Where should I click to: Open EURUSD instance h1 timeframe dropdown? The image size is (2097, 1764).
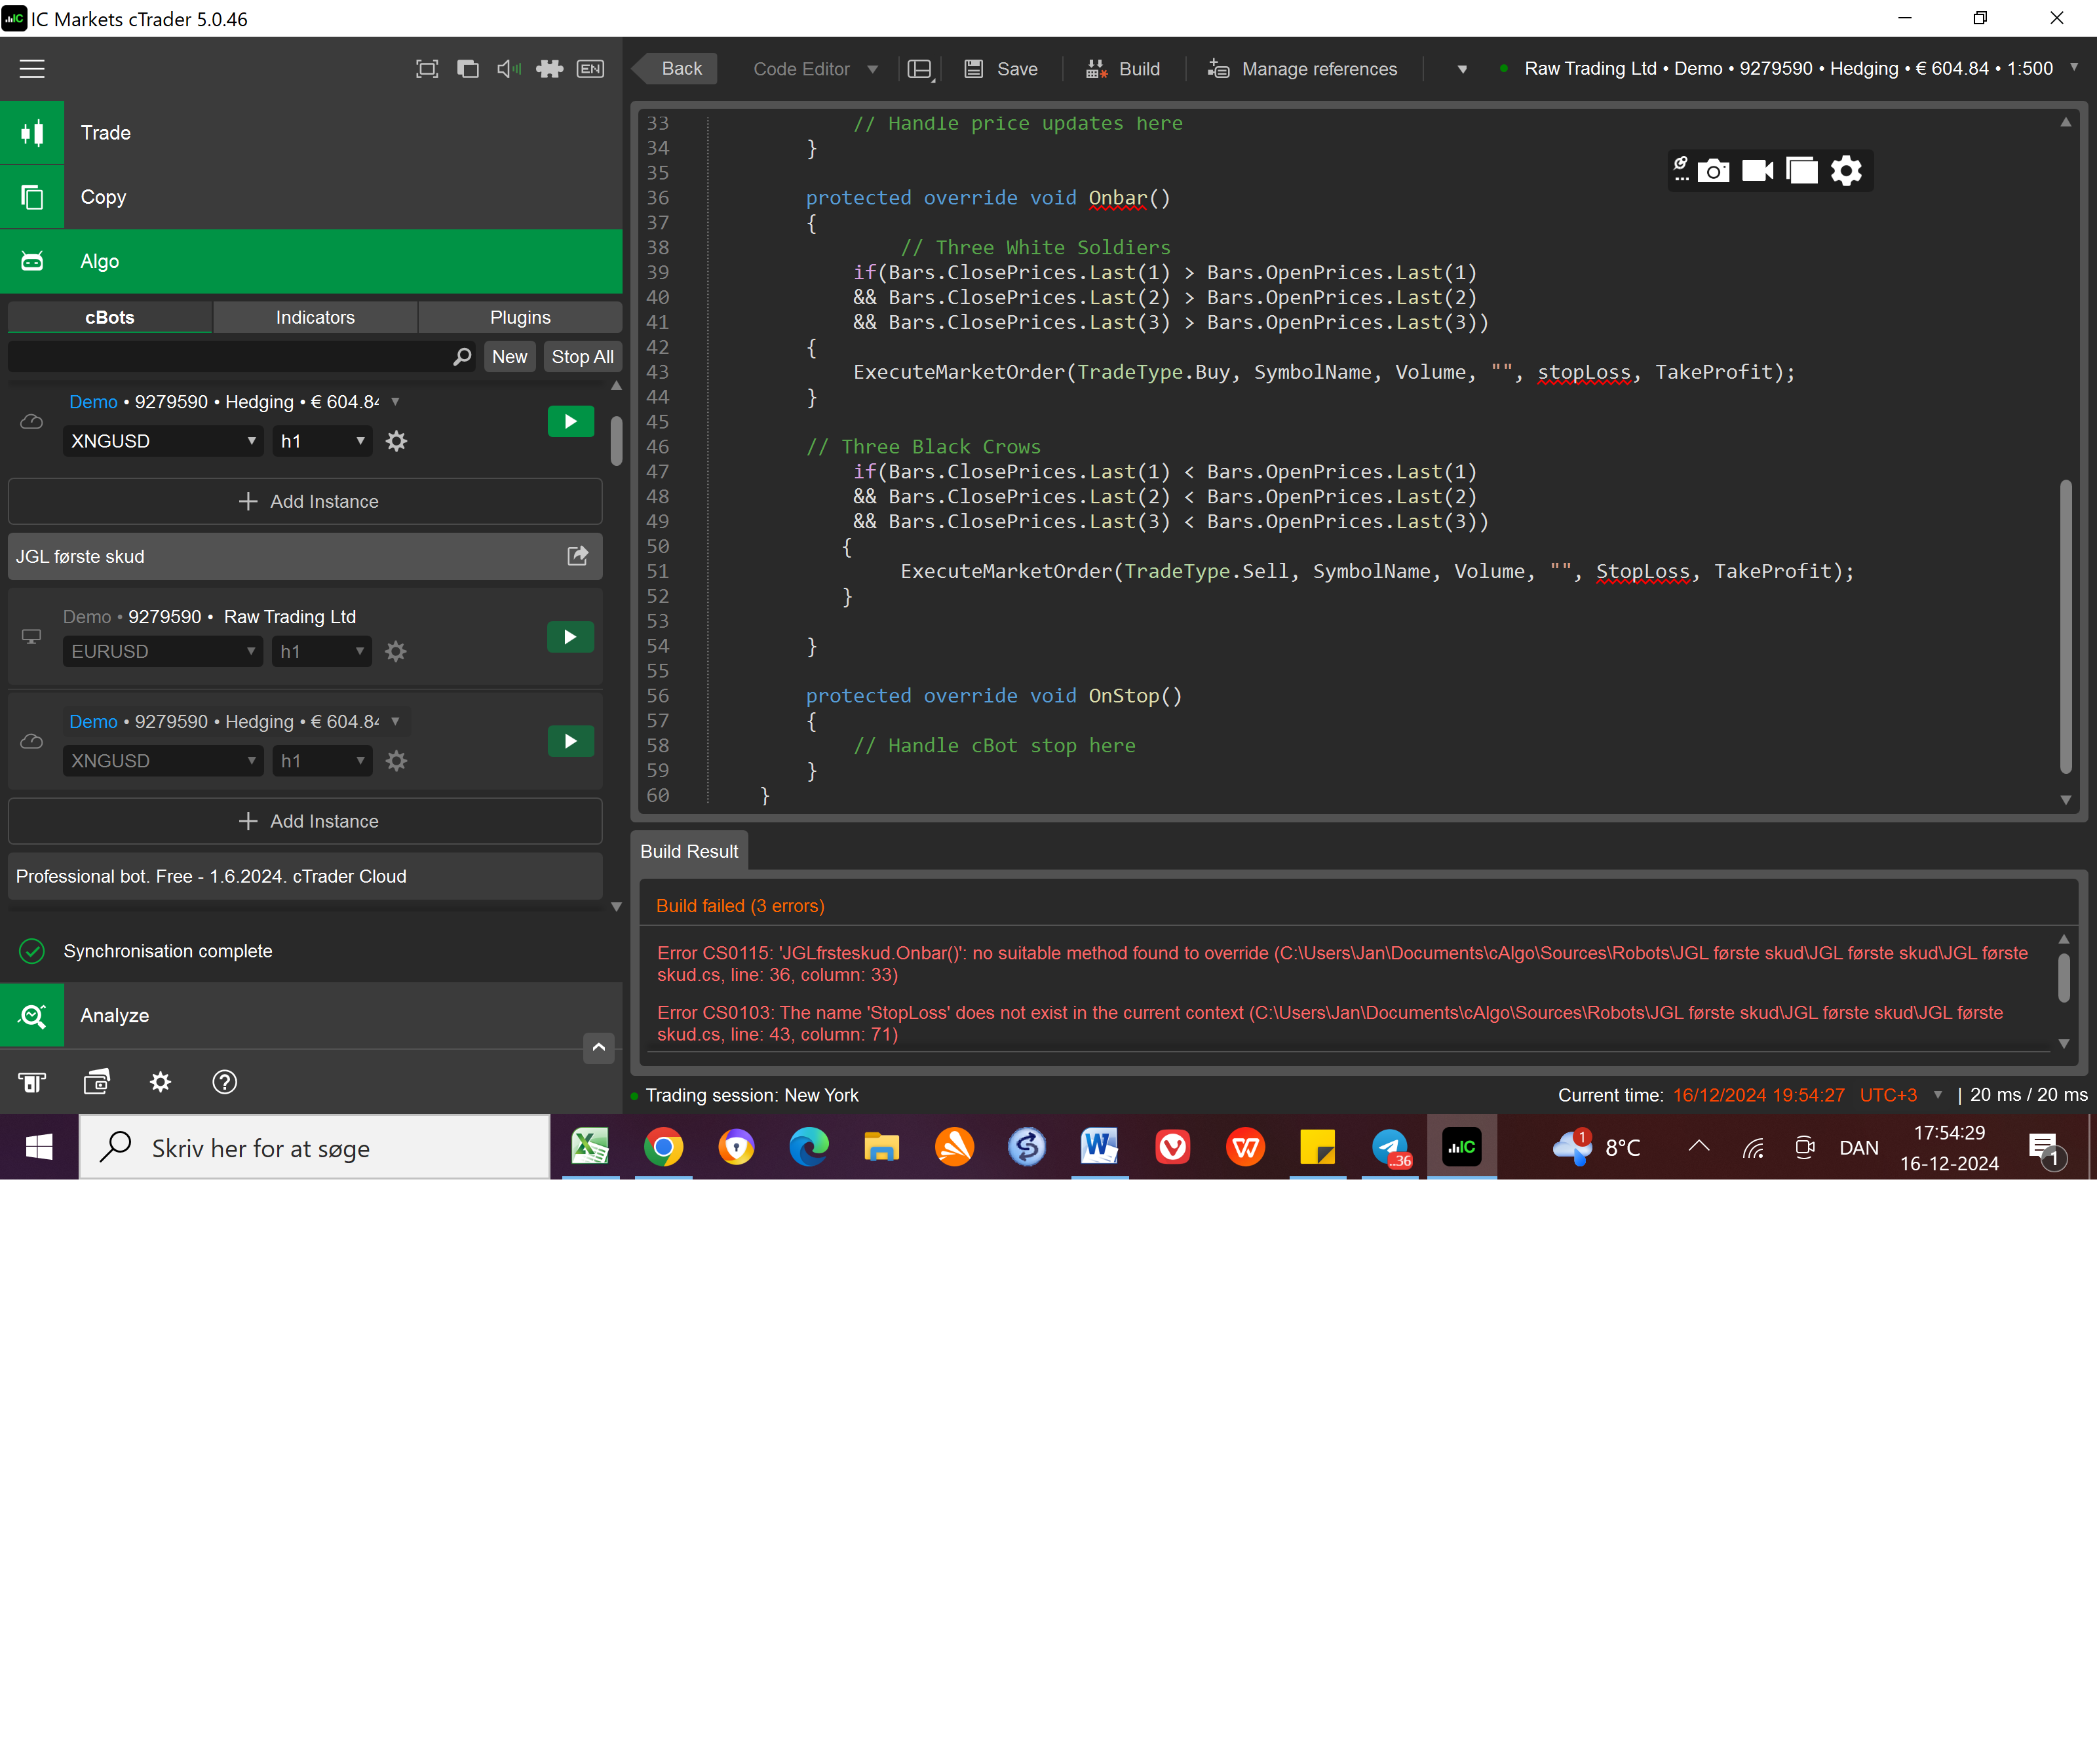322,651
